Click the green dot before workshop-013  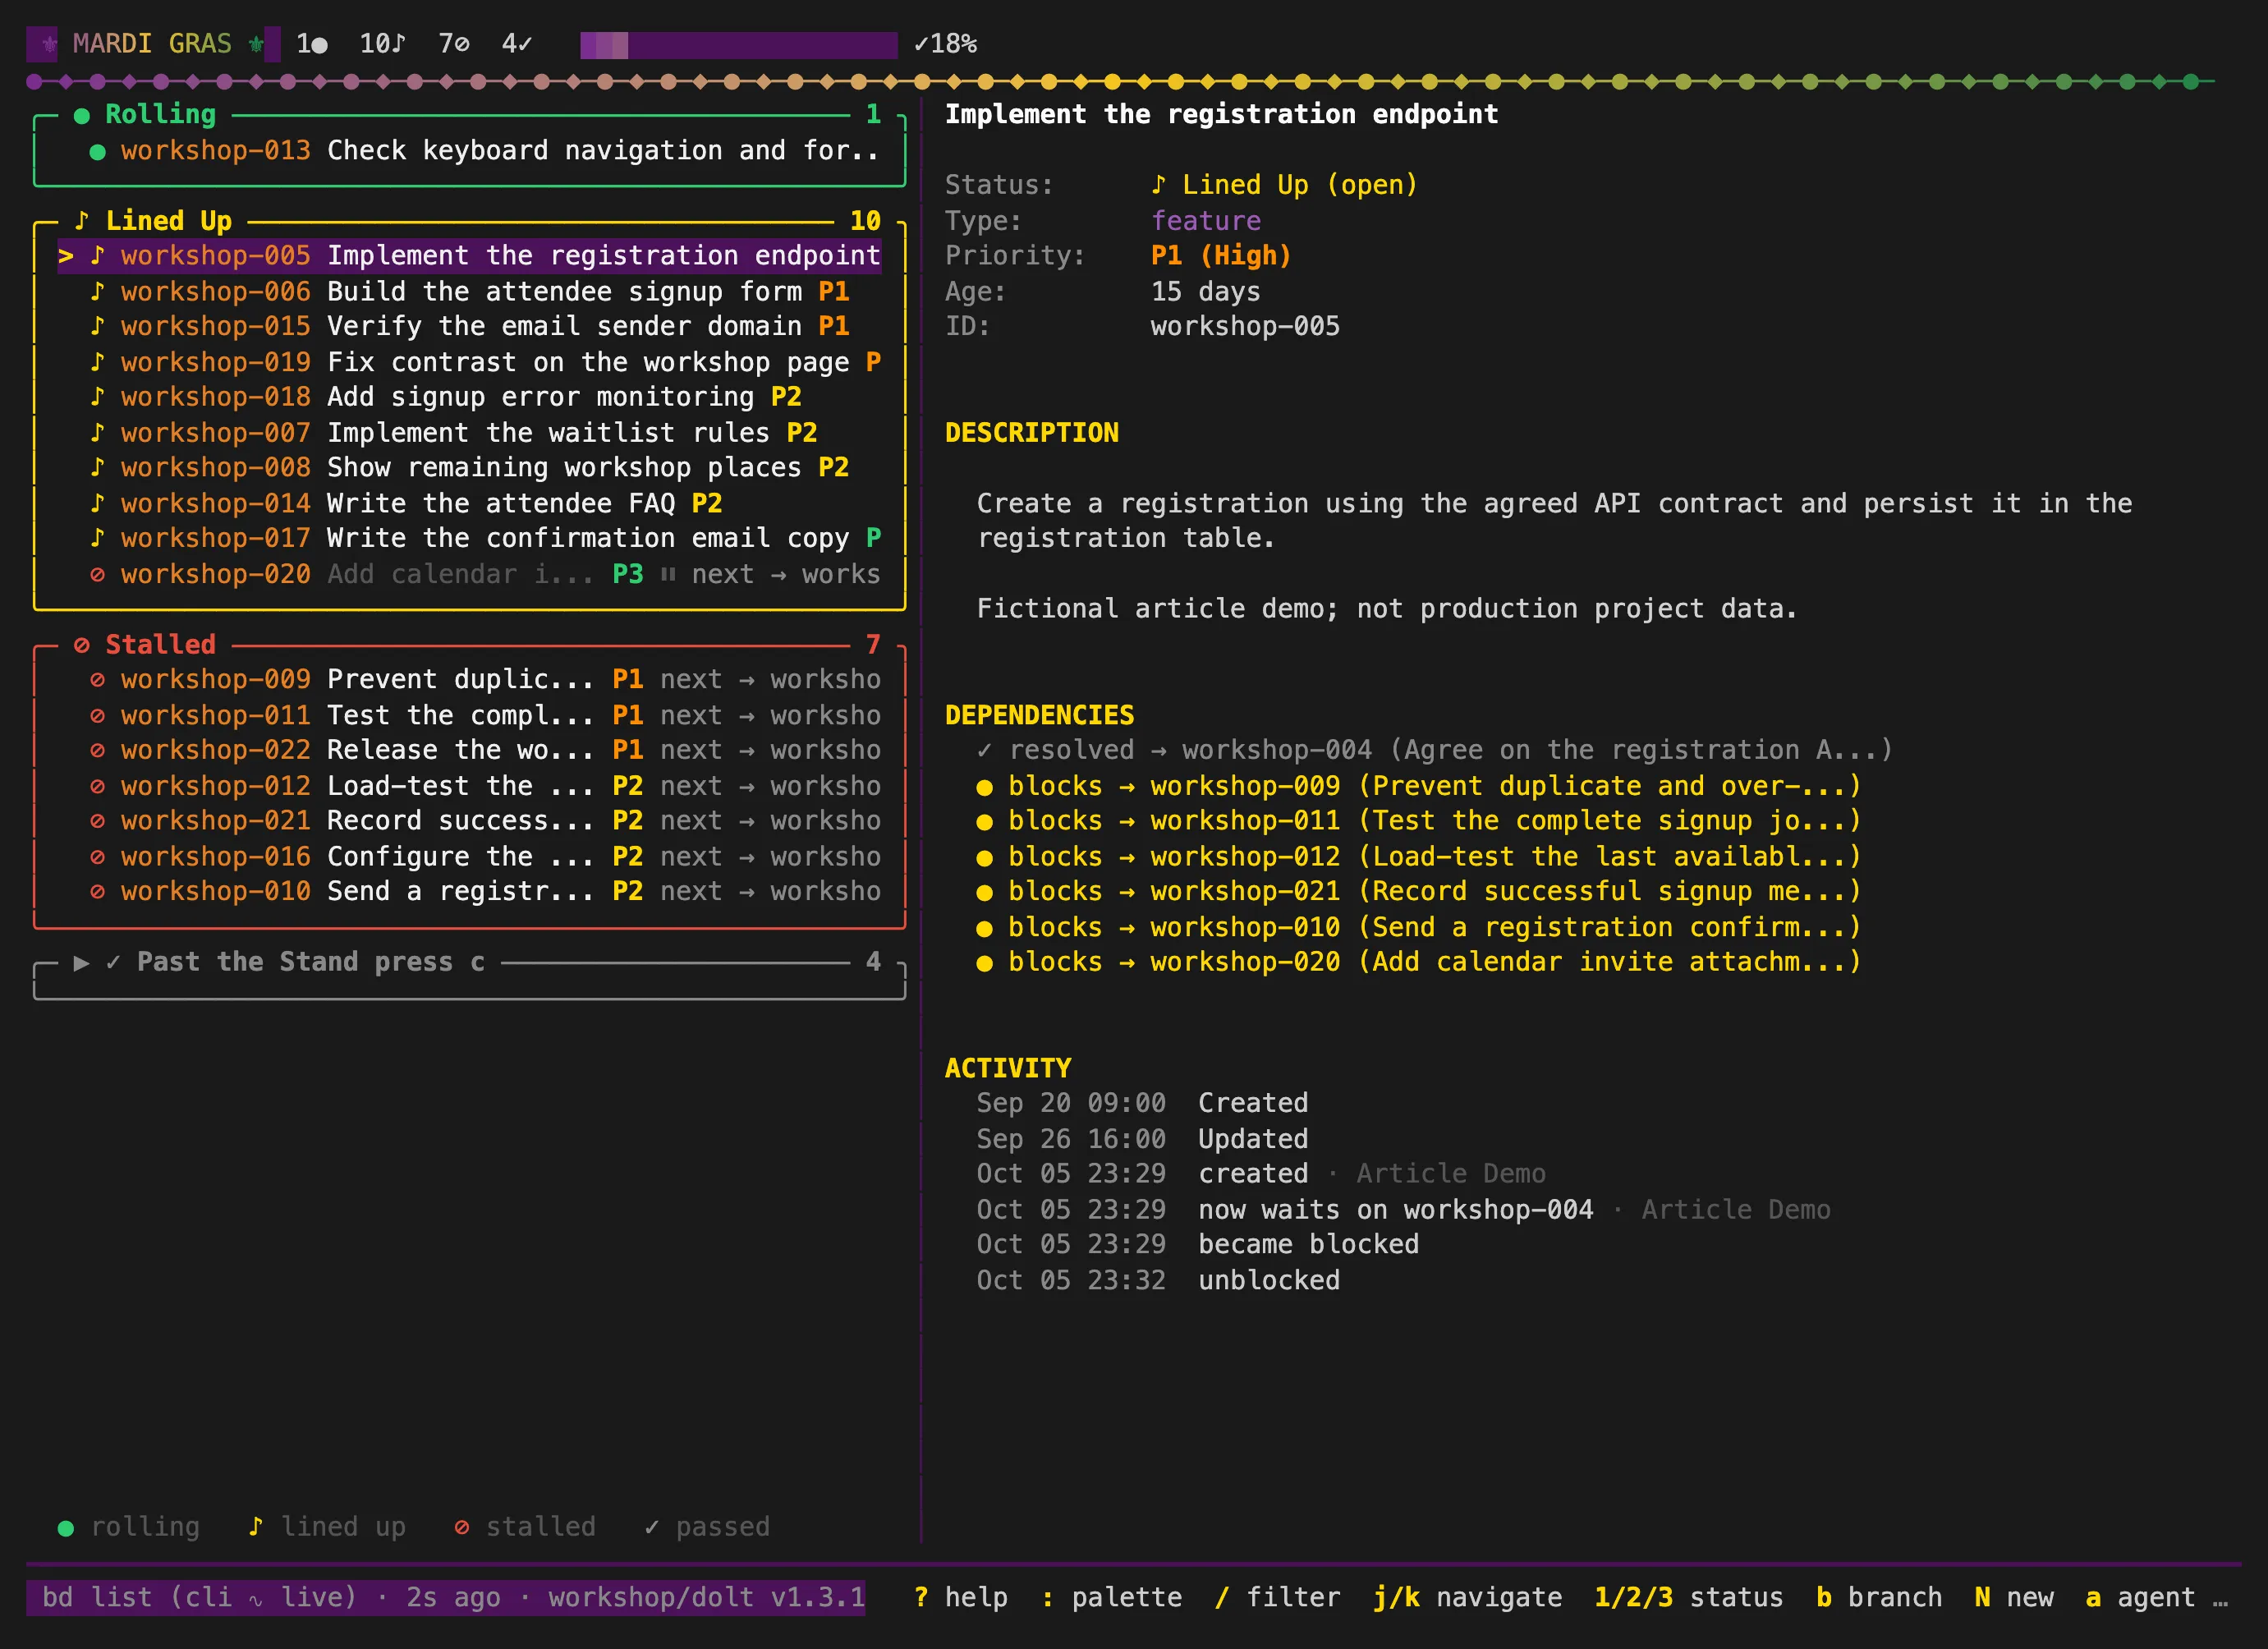97,151
